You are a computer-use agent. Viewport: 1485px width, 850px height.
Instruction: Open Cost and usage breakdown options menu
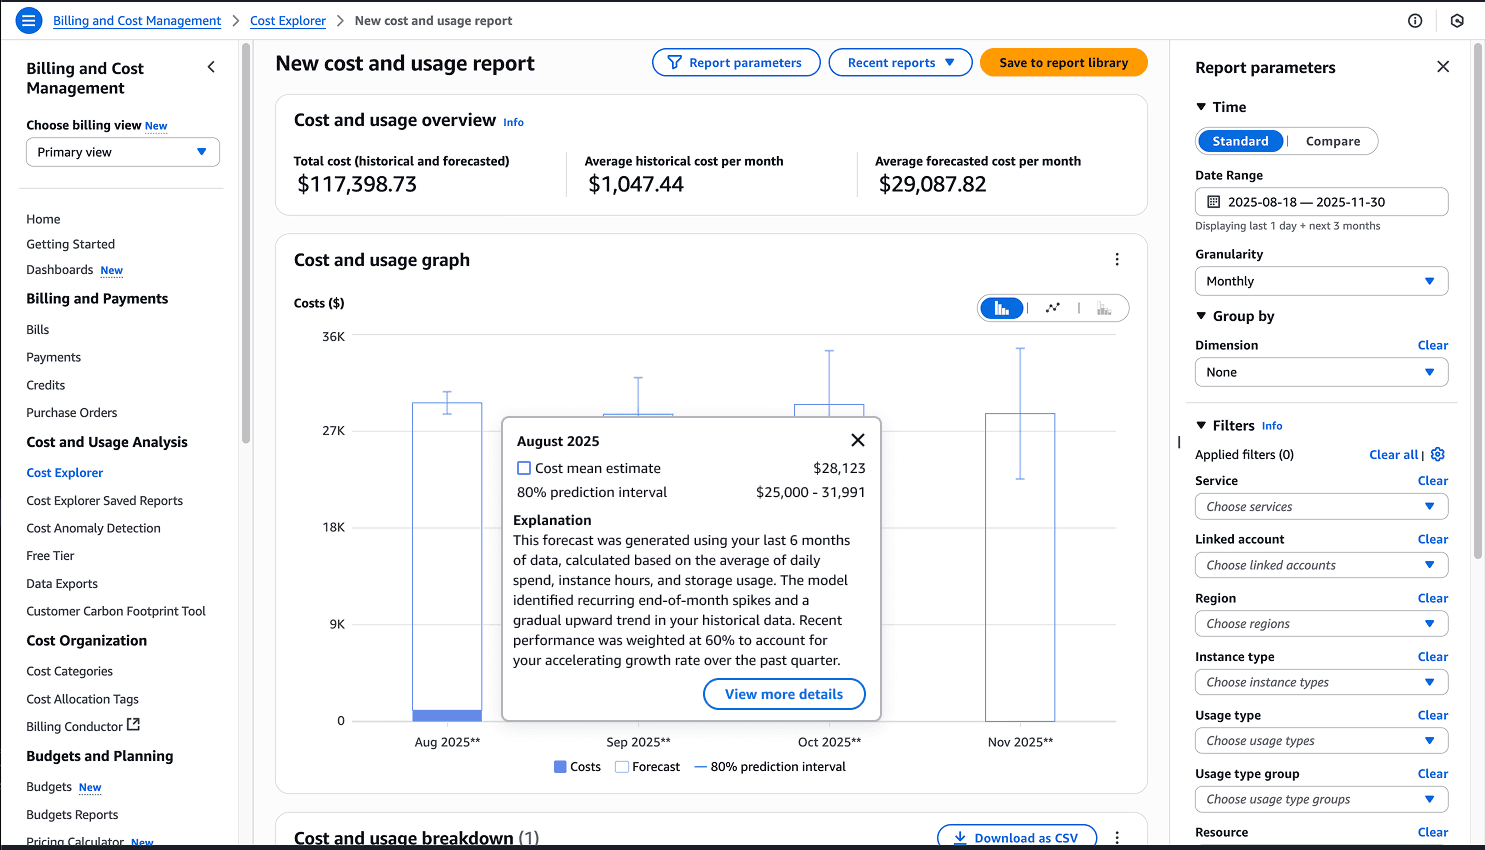[x=1117, y=838]
